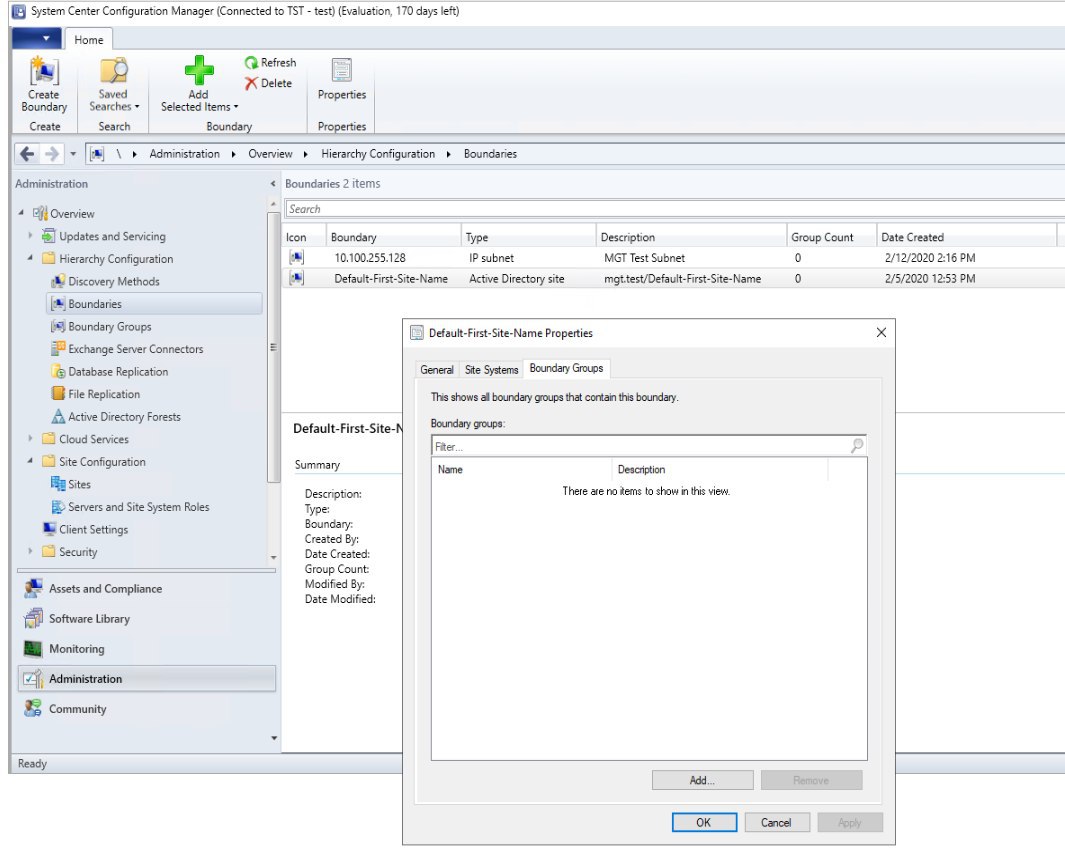Screen dimensions: 1065x851
Task: Switch to the Site Systems tab
Action: [491, 369]
